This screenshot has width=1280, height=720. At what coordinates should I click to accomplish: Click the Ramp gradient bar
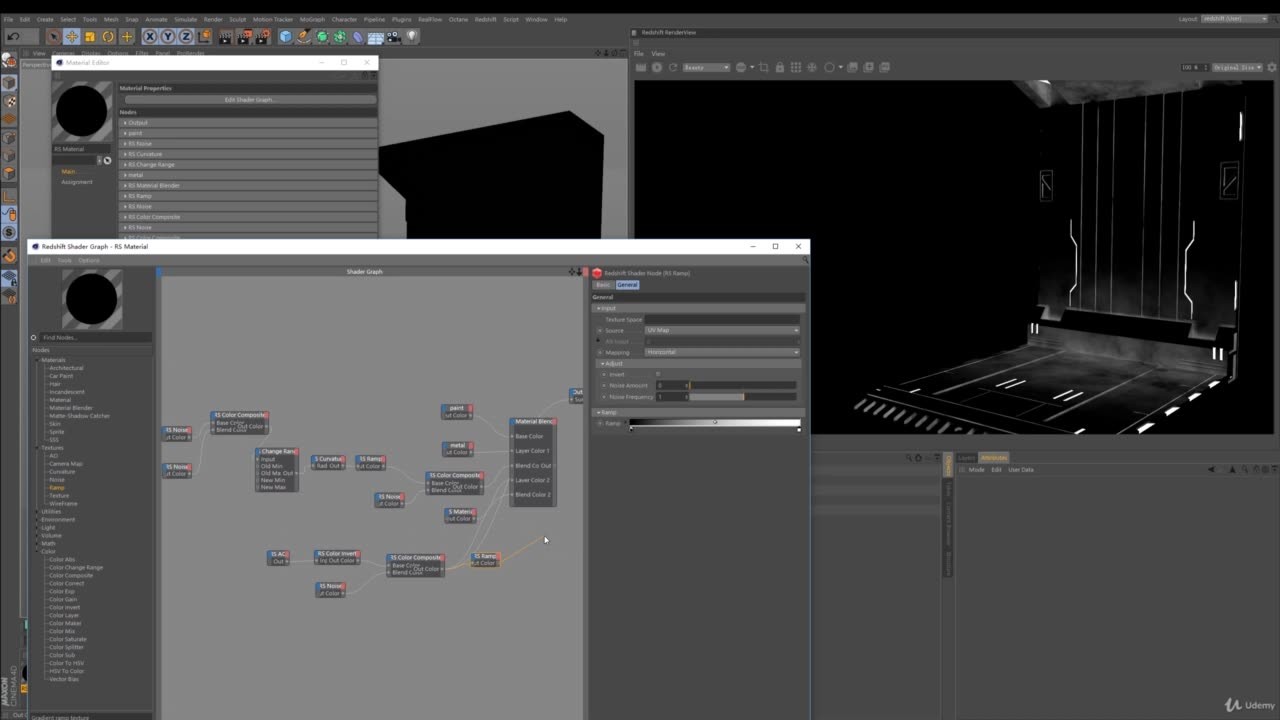715,422
